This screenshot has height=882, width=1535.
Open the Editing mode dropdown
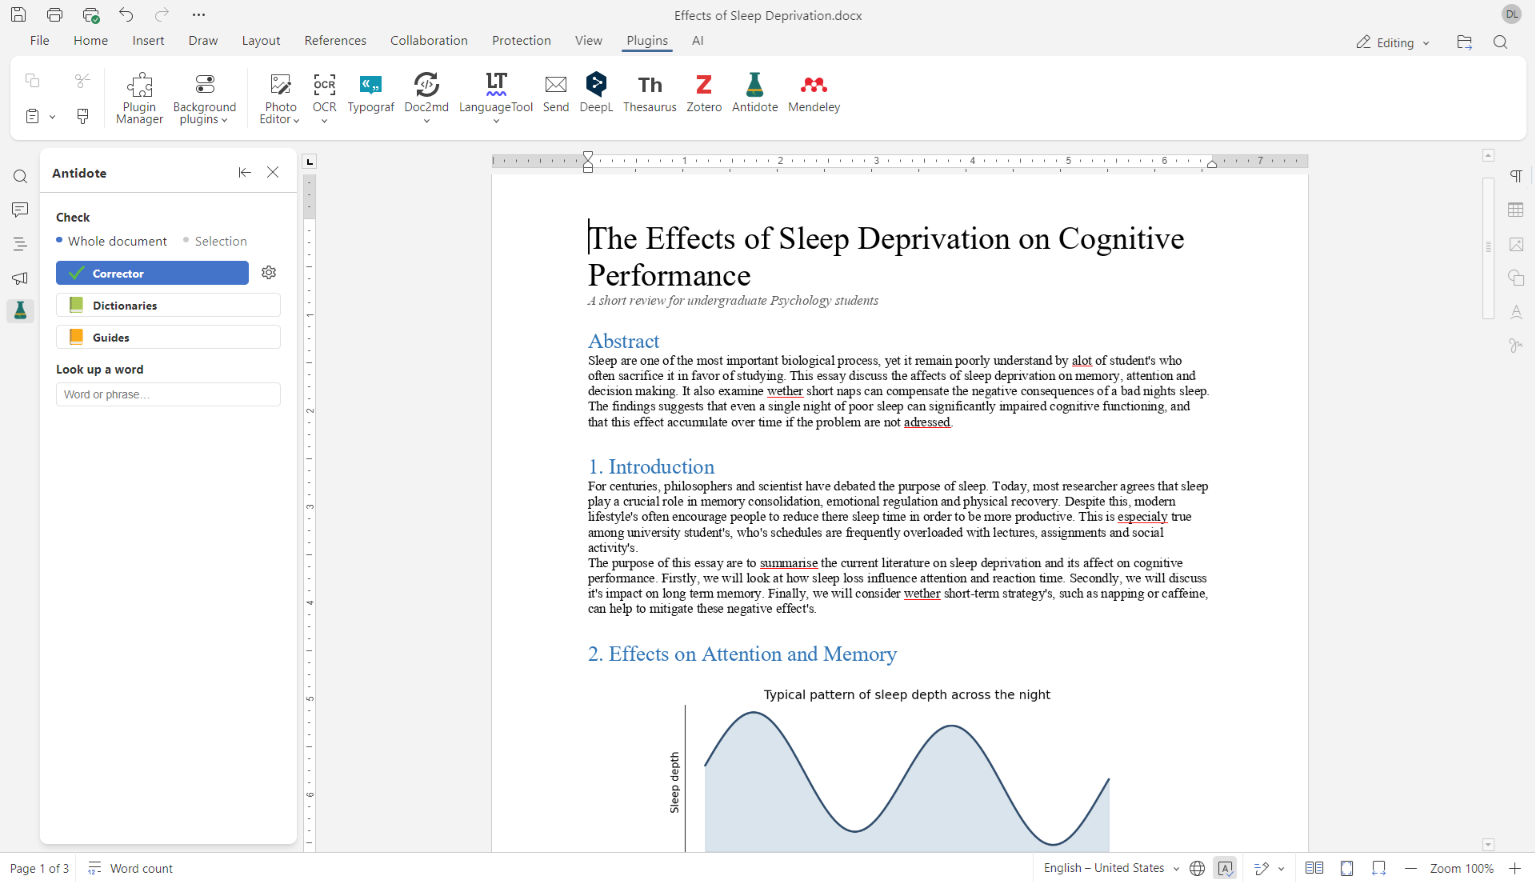(x=1393, y=42)
